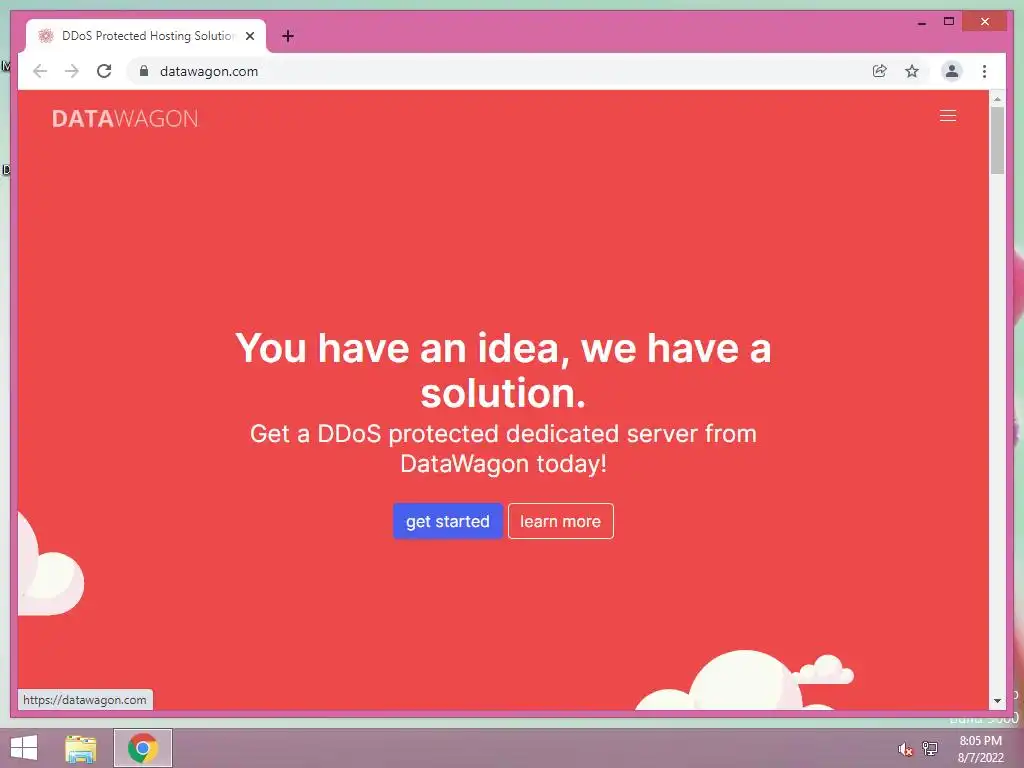Maximize the Chrome window
This screenshot has width=1024, height=768.
[x=949, y=22]
